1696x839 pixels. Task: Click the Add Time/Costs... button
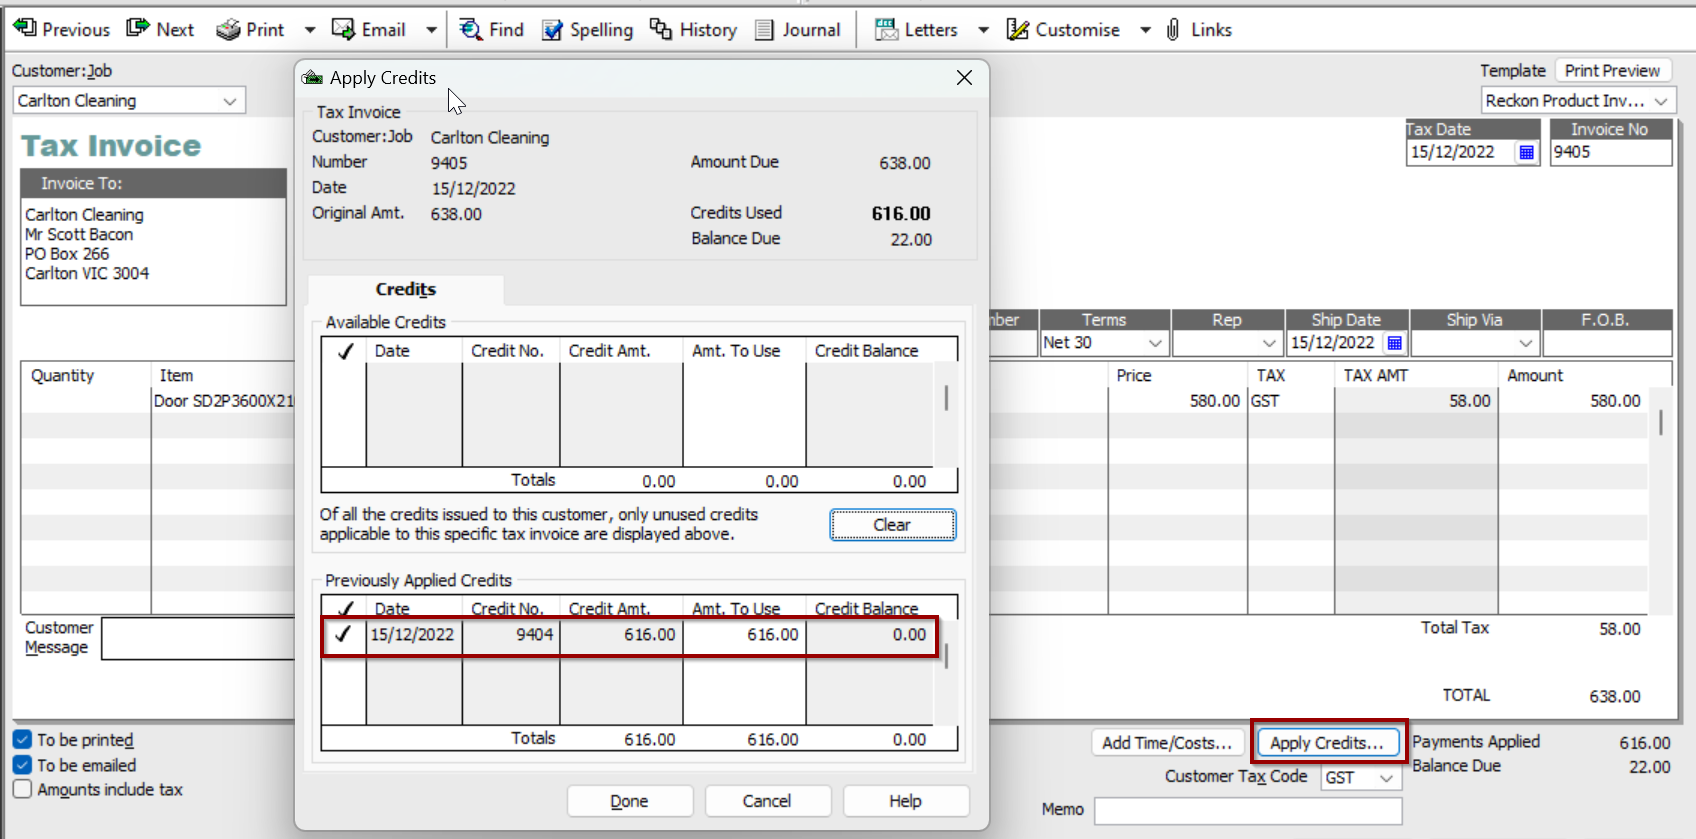tap(1167, 743)
